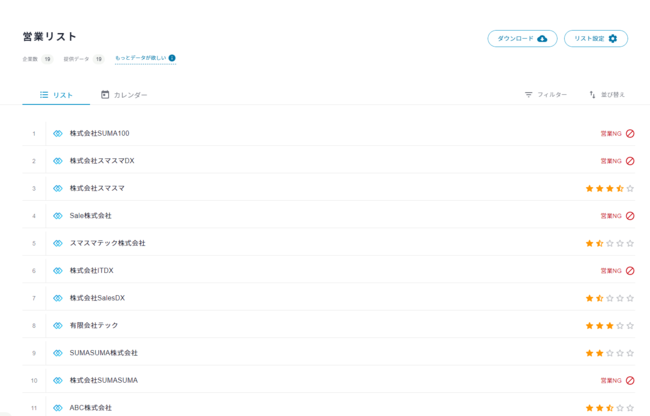Toggle visibility eye for 有限会社テック
Viewport: 650px width, 416px height.
click(58, 326)
